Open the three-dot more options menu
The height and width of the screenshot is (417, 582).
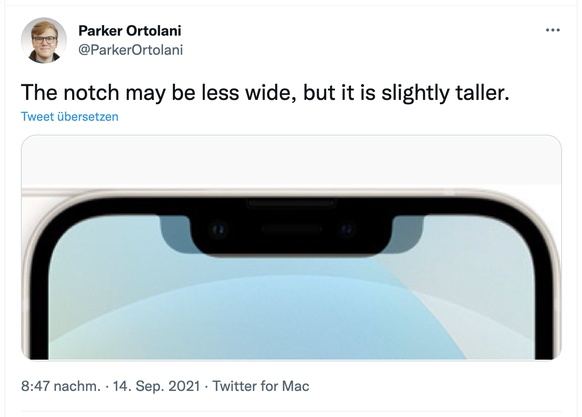[x=552, y=30]
